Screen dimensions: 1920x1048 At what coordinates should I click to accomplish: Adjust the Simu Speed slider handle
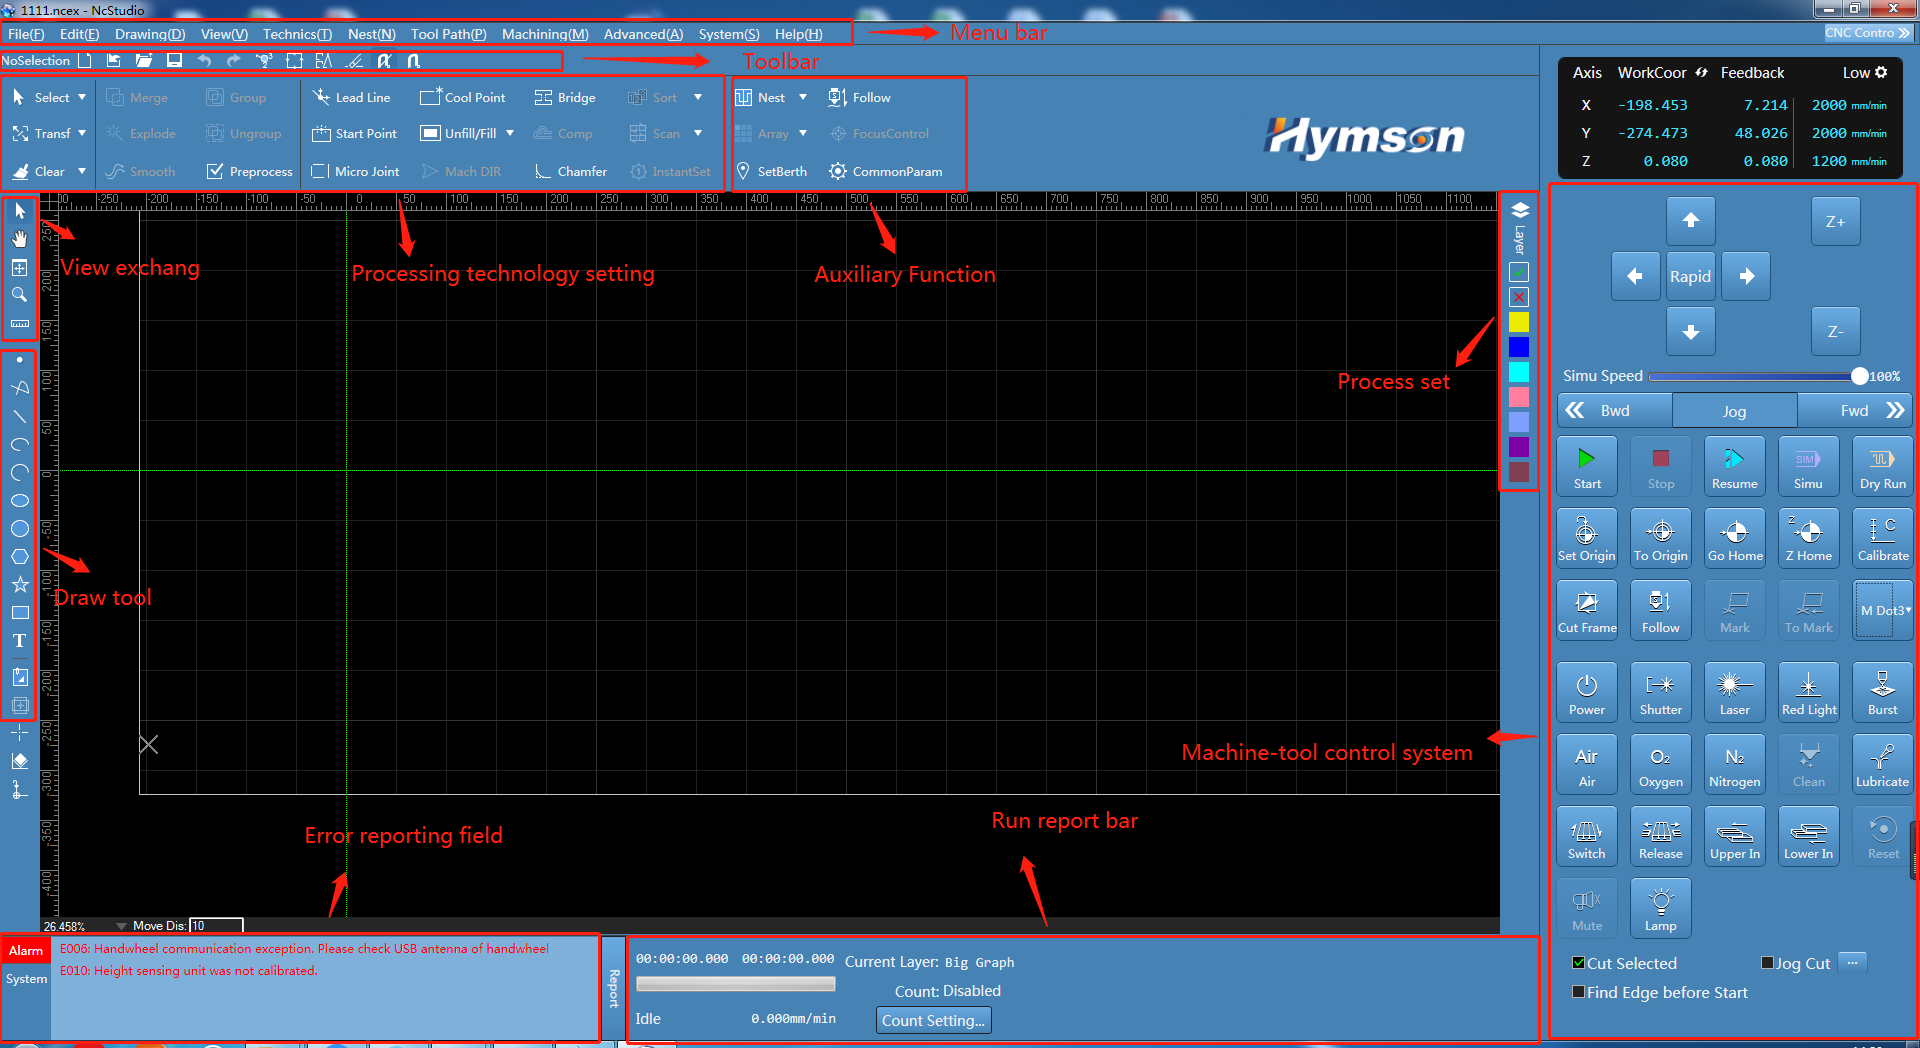[x=1859, y=376]
